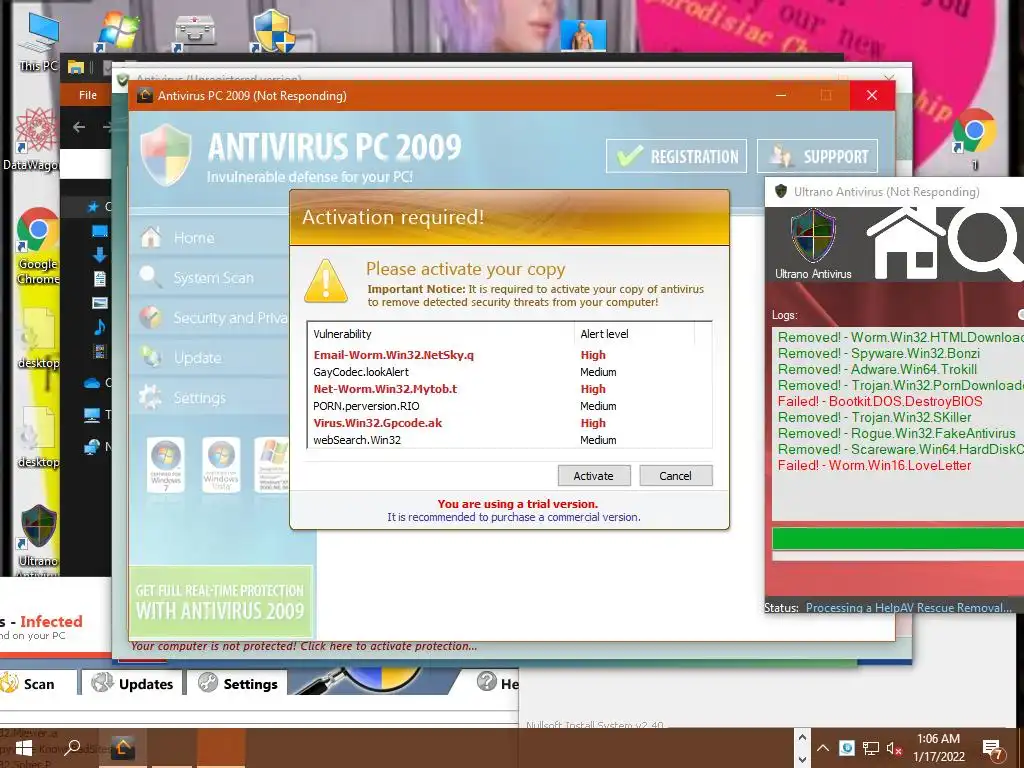Click the Get Full Real-Time Protection banner
The width and height of the screenshot is (1024, 768).
coord(220,601)
